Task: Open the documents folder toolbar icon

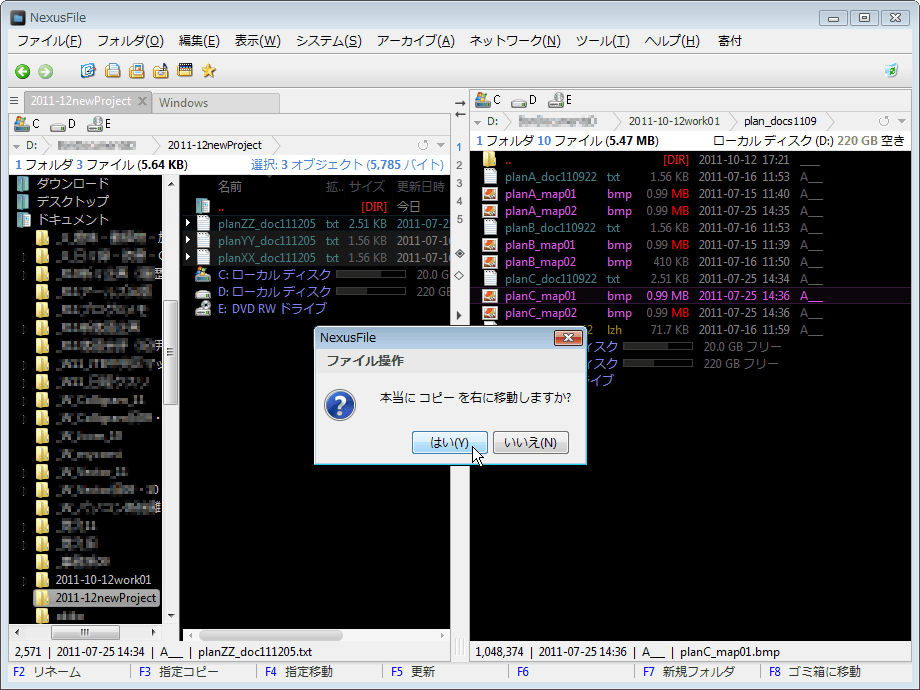Action: click(112, 71)
